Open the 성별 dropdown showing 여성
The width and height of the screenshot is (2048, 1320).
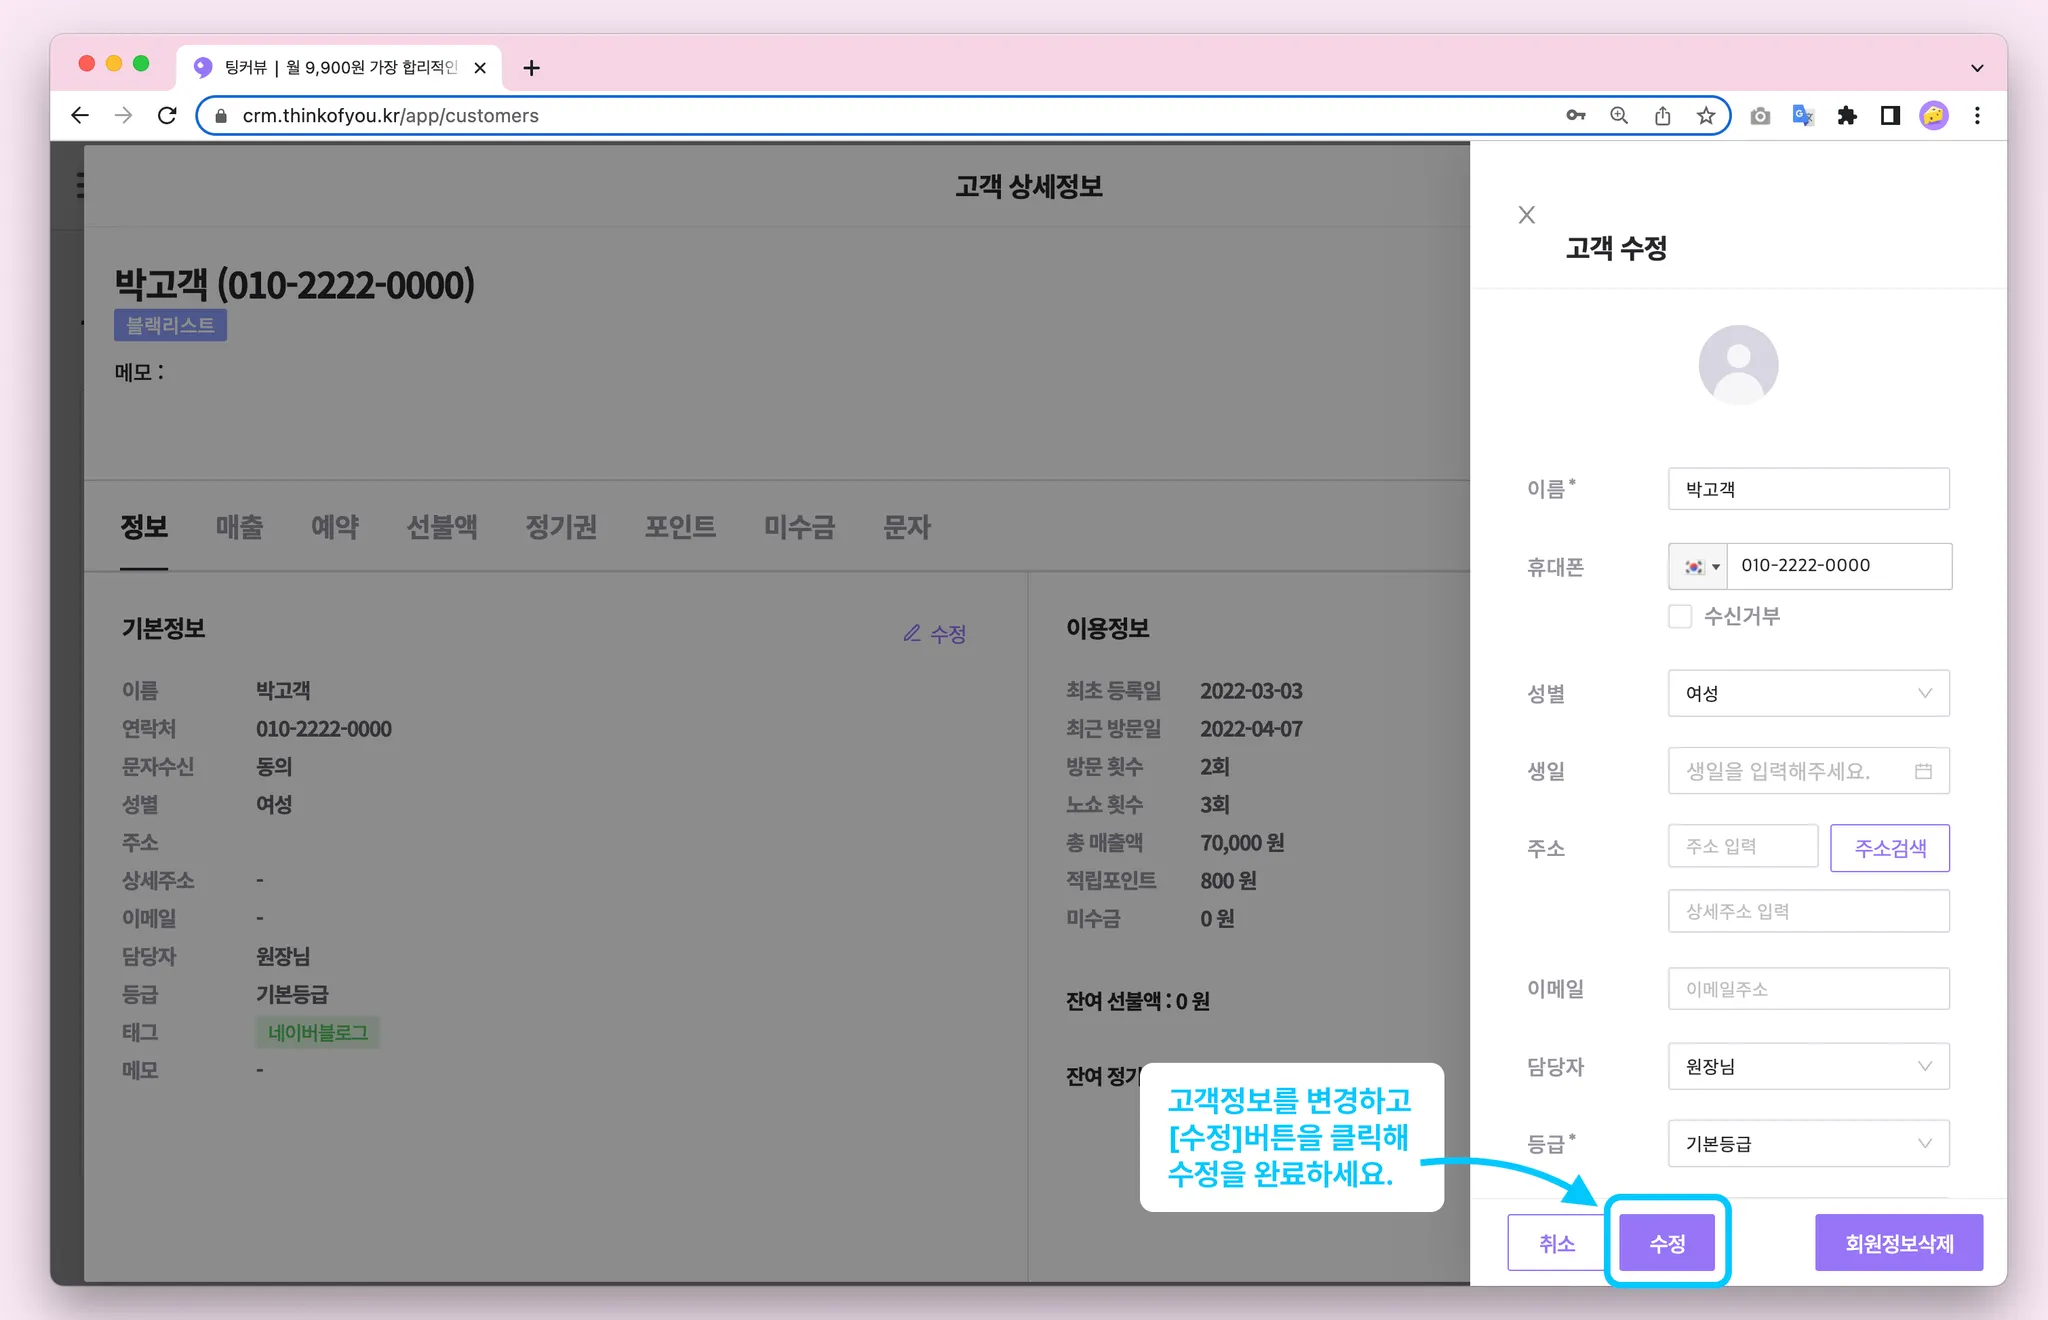1808,693
